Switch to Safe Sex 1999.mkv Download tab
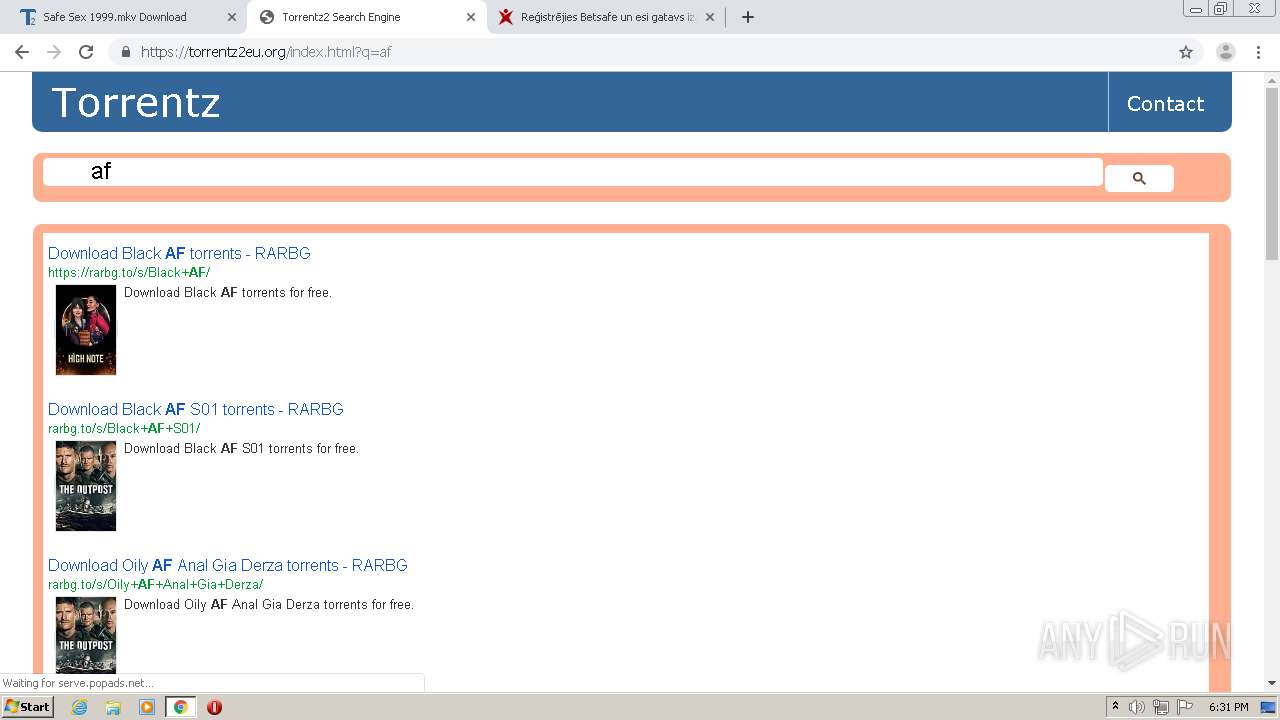Viewport: 1280px width, 720px height. tap(126, 17)
